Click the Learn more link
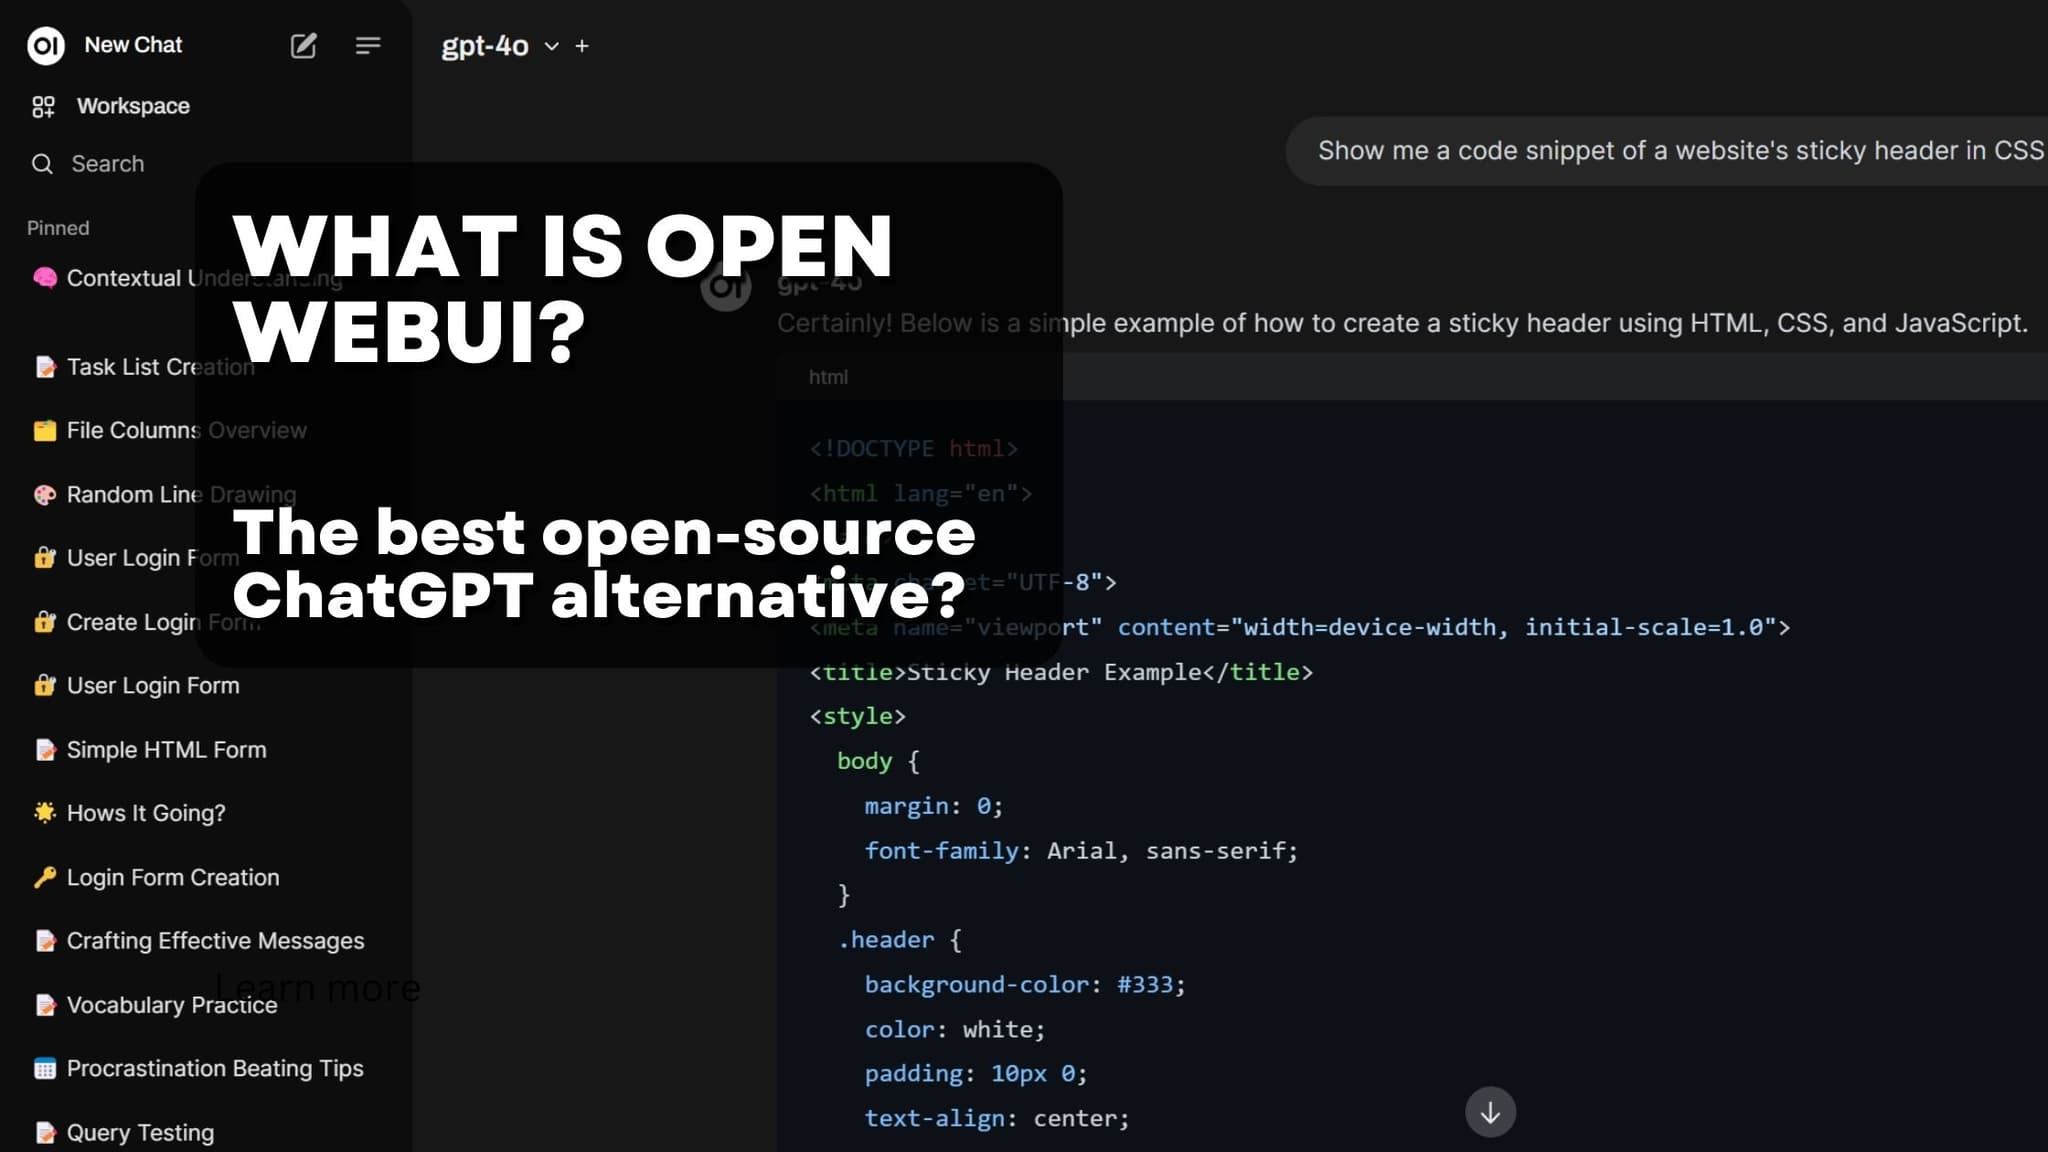 click(x=320, y=988)
